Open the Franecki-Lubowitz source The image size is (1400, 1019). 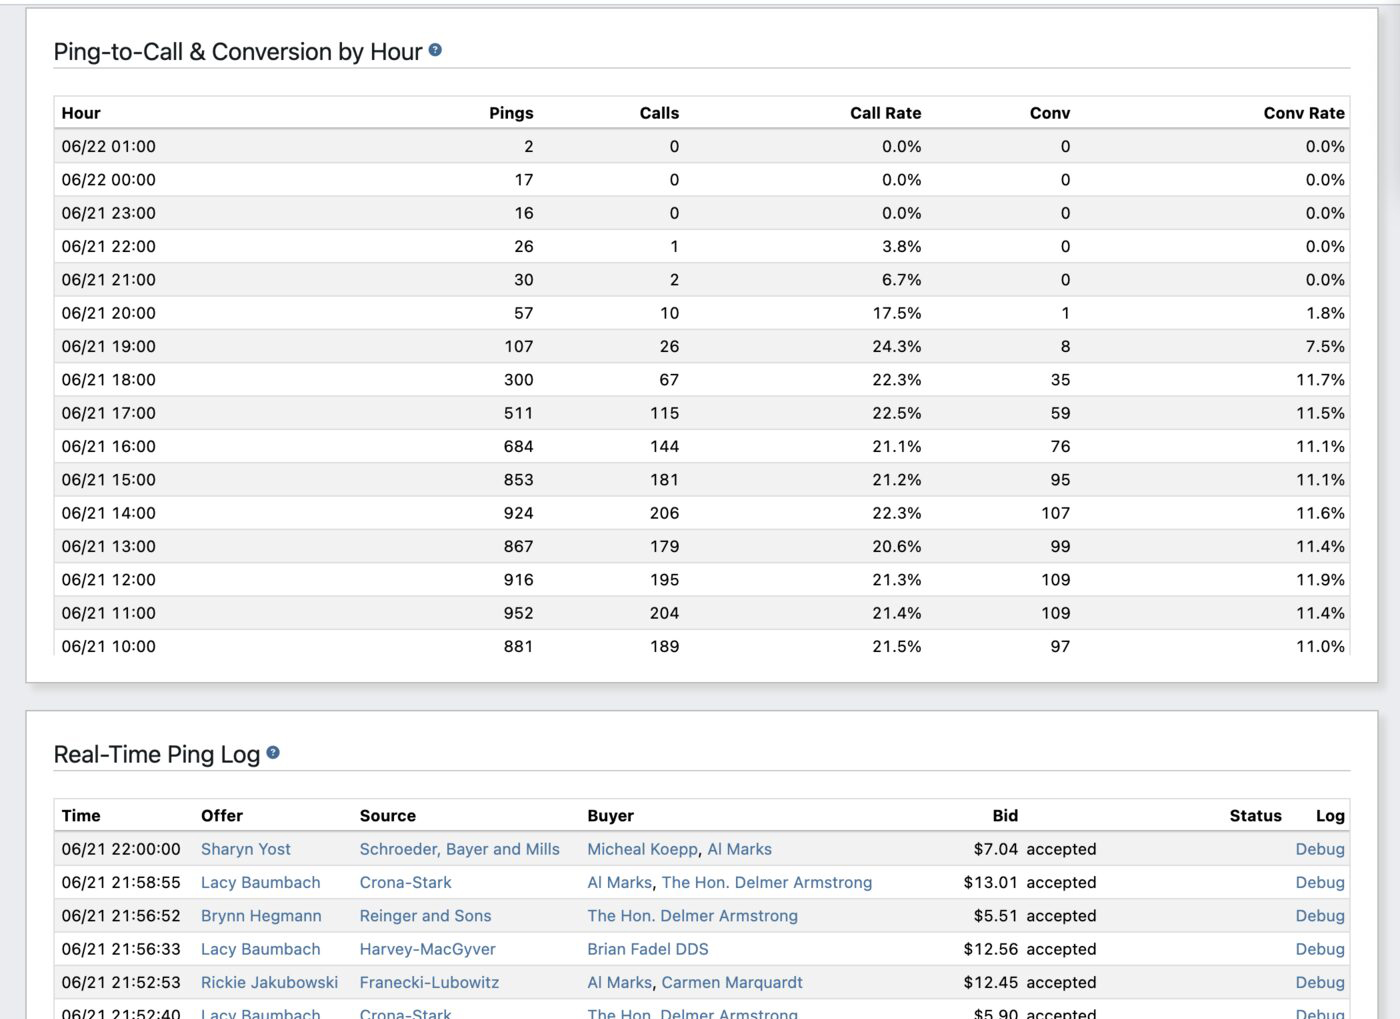tap(430, 982)
